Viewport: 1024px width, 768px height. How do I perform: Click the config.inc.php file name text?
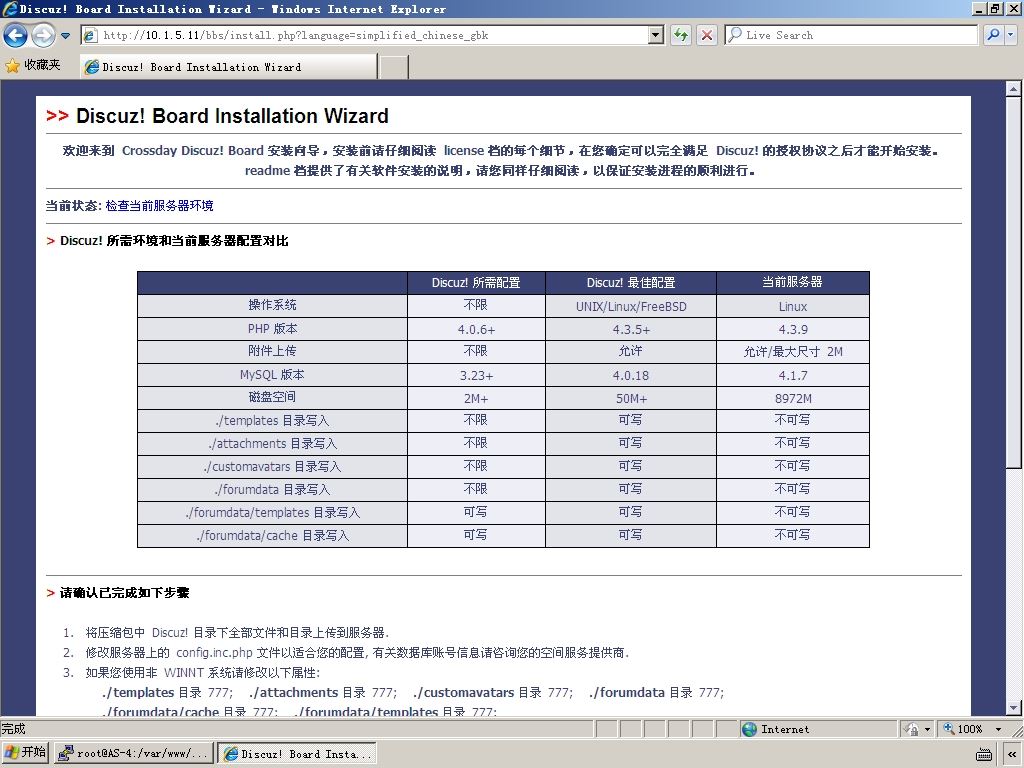tap(214, 652)
